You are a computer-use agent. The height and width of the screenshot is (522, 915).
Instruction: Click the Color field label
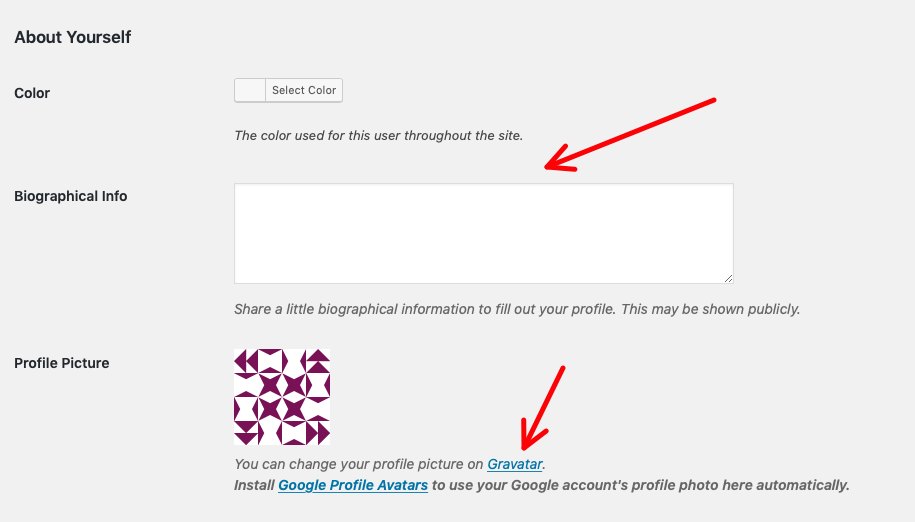(x=32, y=93)
